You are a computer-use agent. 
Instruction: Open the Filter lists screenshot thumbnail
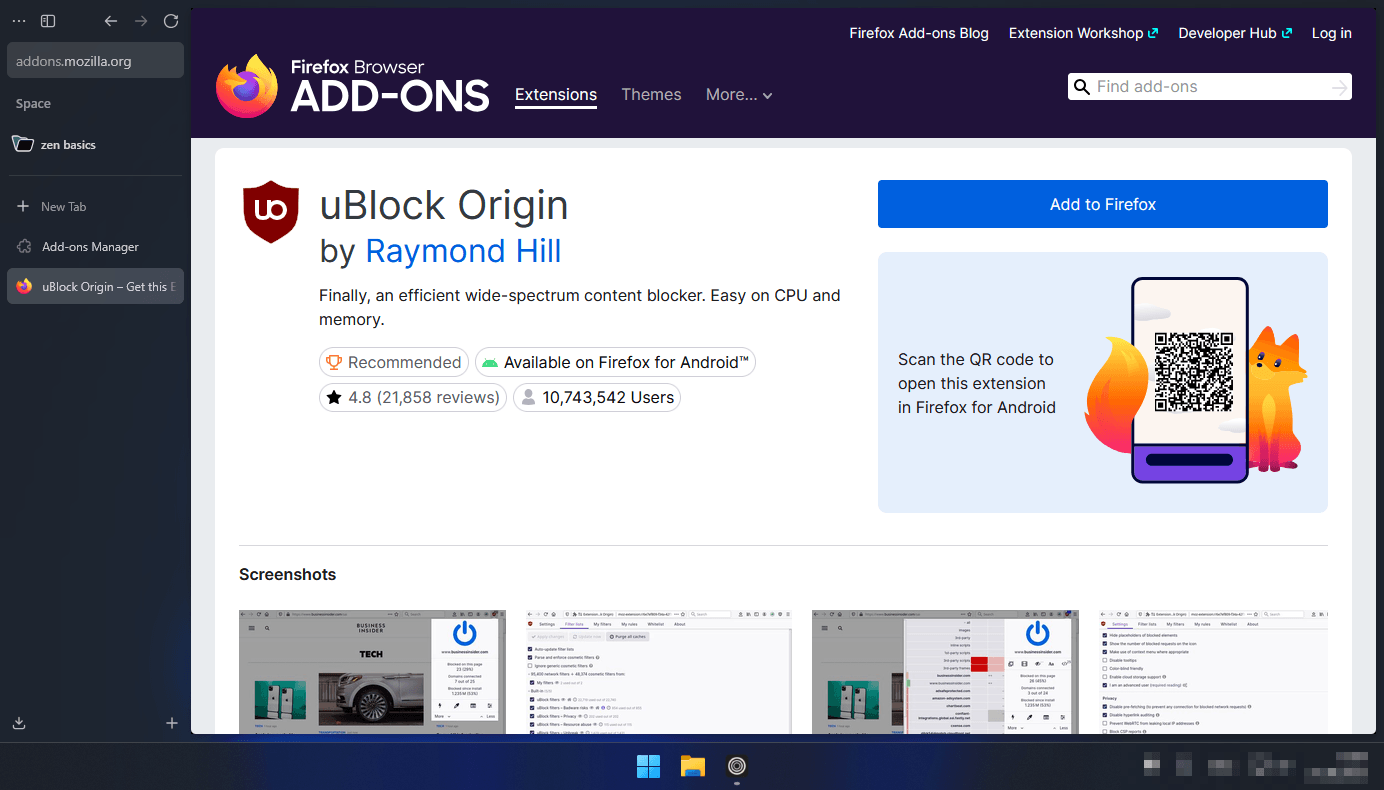[x=658, y=671]
